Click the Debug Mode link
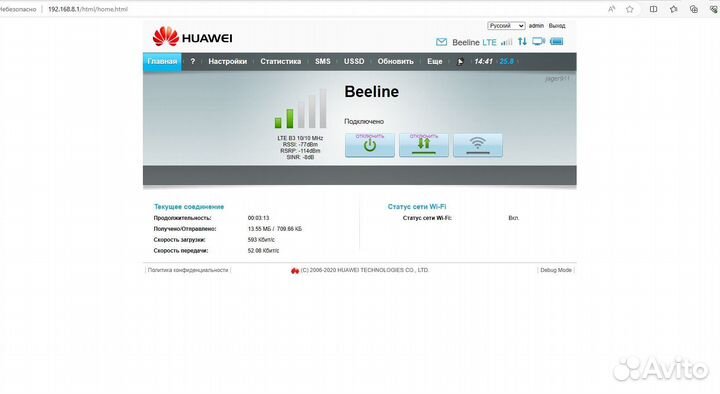 [556, 270]
